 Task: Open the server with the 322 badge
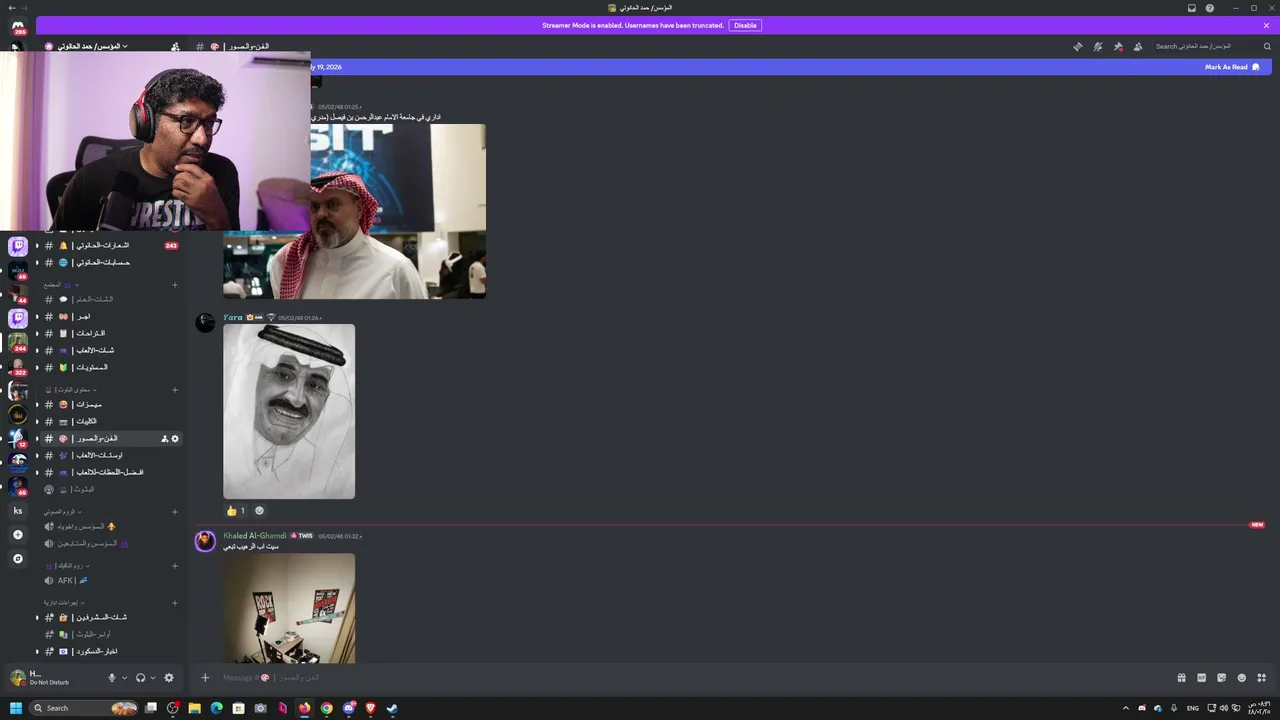point(18,367)
